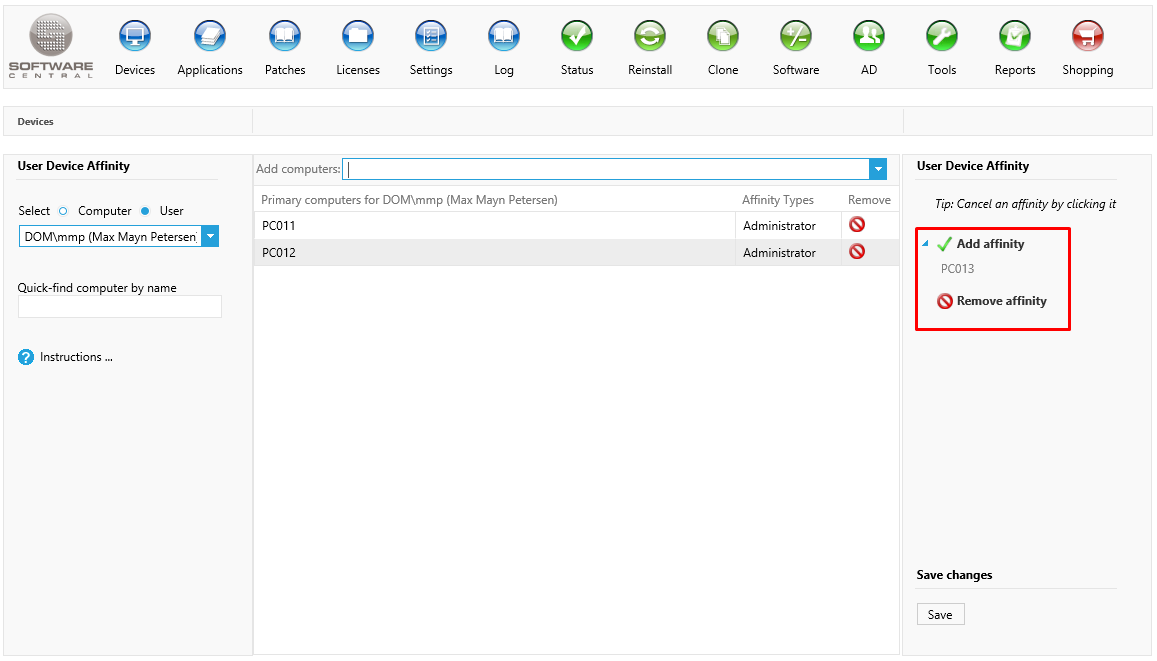Image resolution: width=1157 pixels, height=661 pixels.
Task: Open the Licenses toolbar icon
Action: point(358,37)
